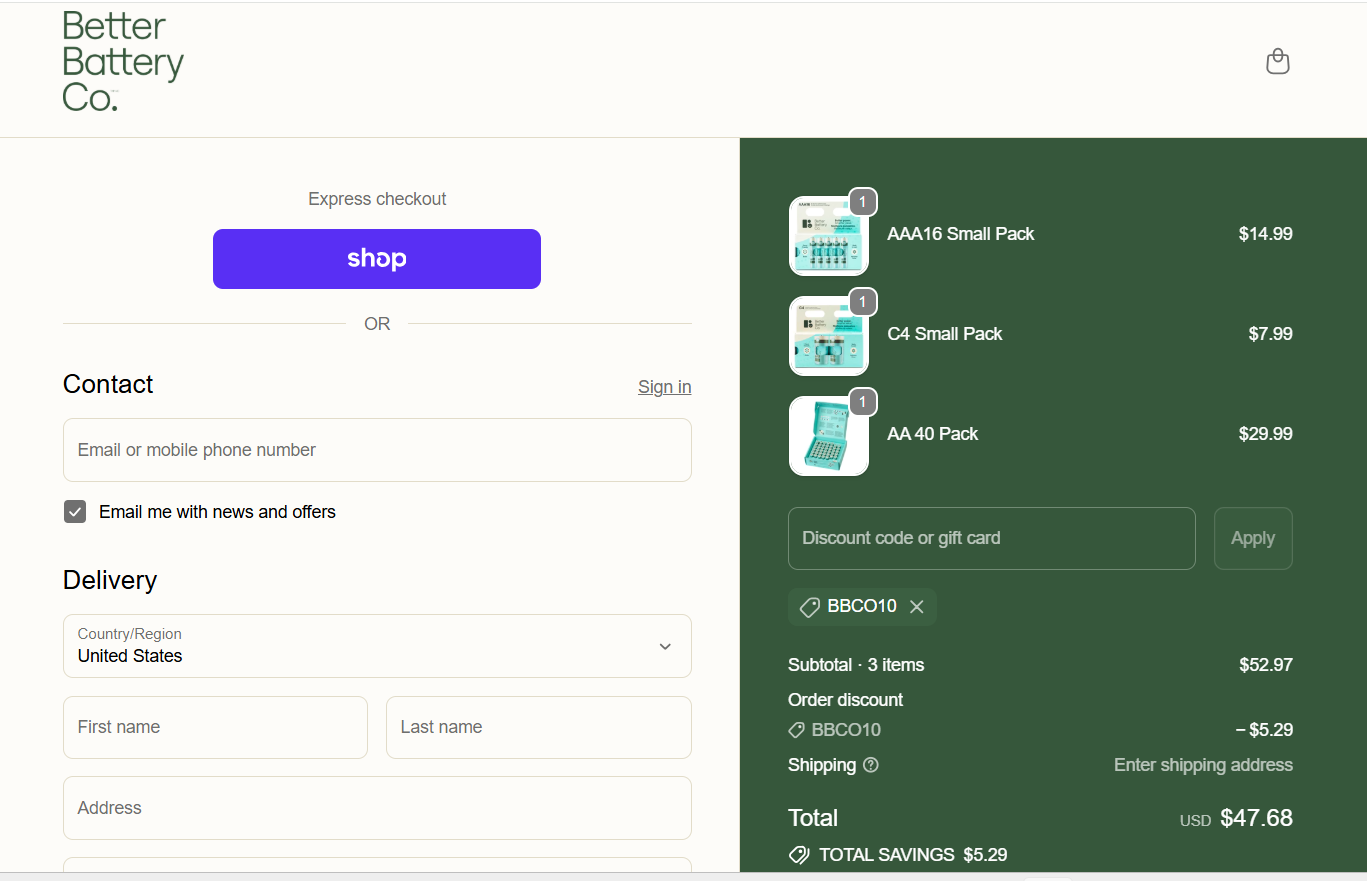Pay with Shop express checkout button
Screen dimensions: 1367x881
377,259
